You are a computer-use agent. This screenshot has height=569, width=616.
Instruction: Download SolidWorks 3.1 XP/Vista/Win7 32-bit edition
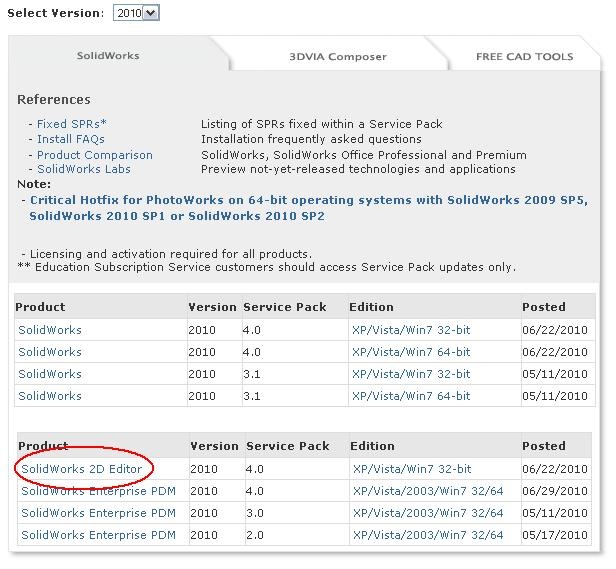[x=410, y=374]
